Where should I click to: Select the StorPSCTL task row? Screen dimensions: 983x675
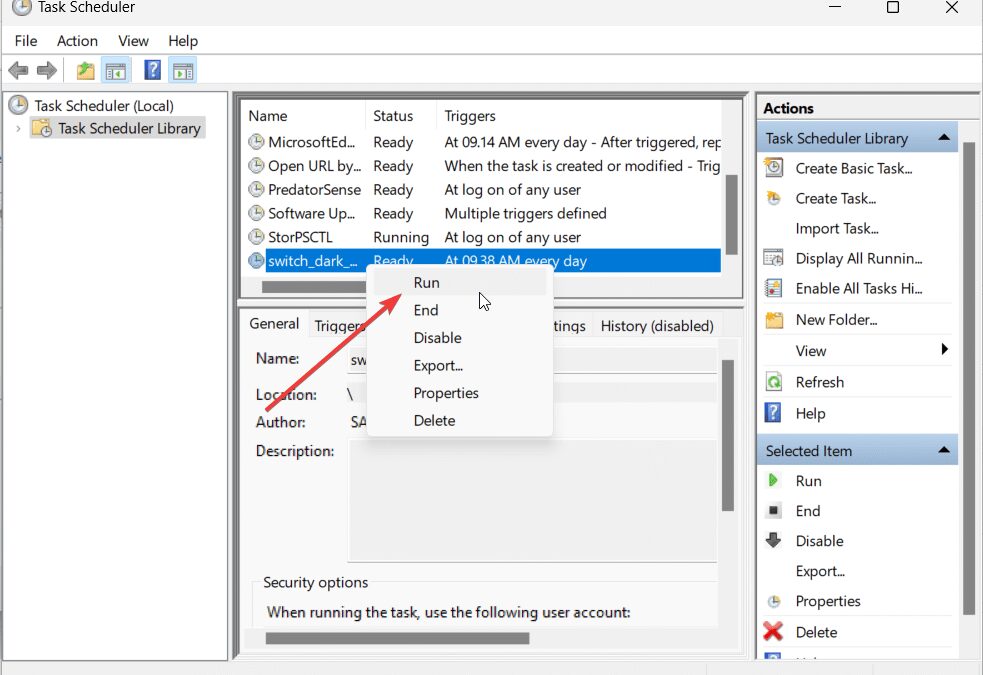[300, 237]
